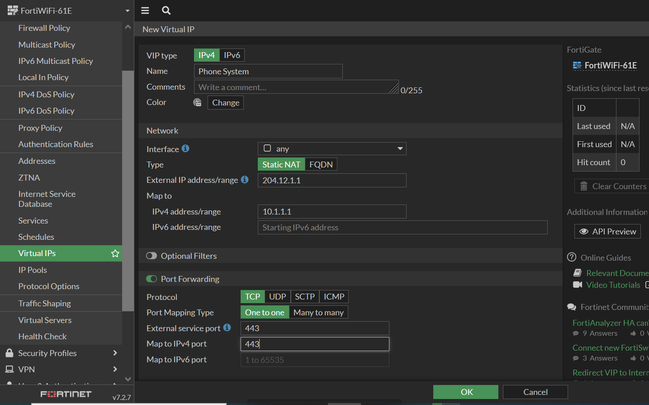The height and width of the screenshot is (405, 649).
Task: Select IPv6 as VIP type
Action: click(231, 56)
